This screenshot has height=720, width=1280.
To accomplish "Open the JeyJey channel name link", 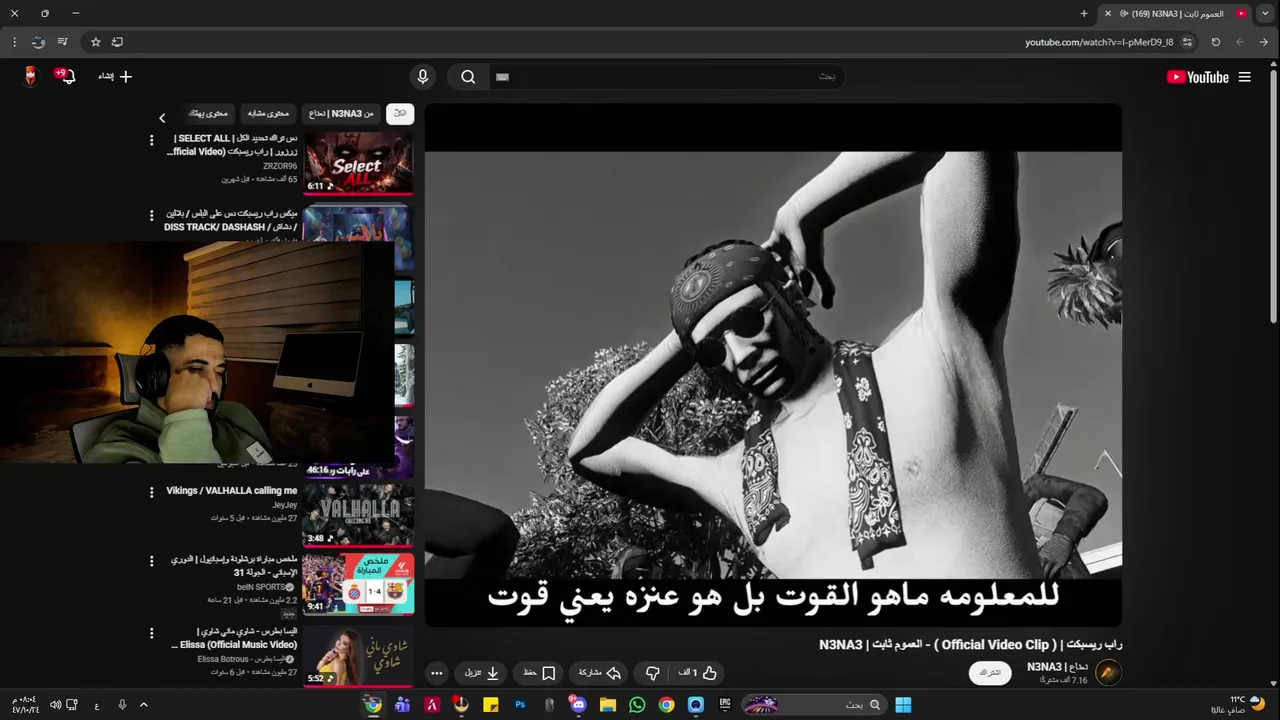I will (x=284, y=505).
